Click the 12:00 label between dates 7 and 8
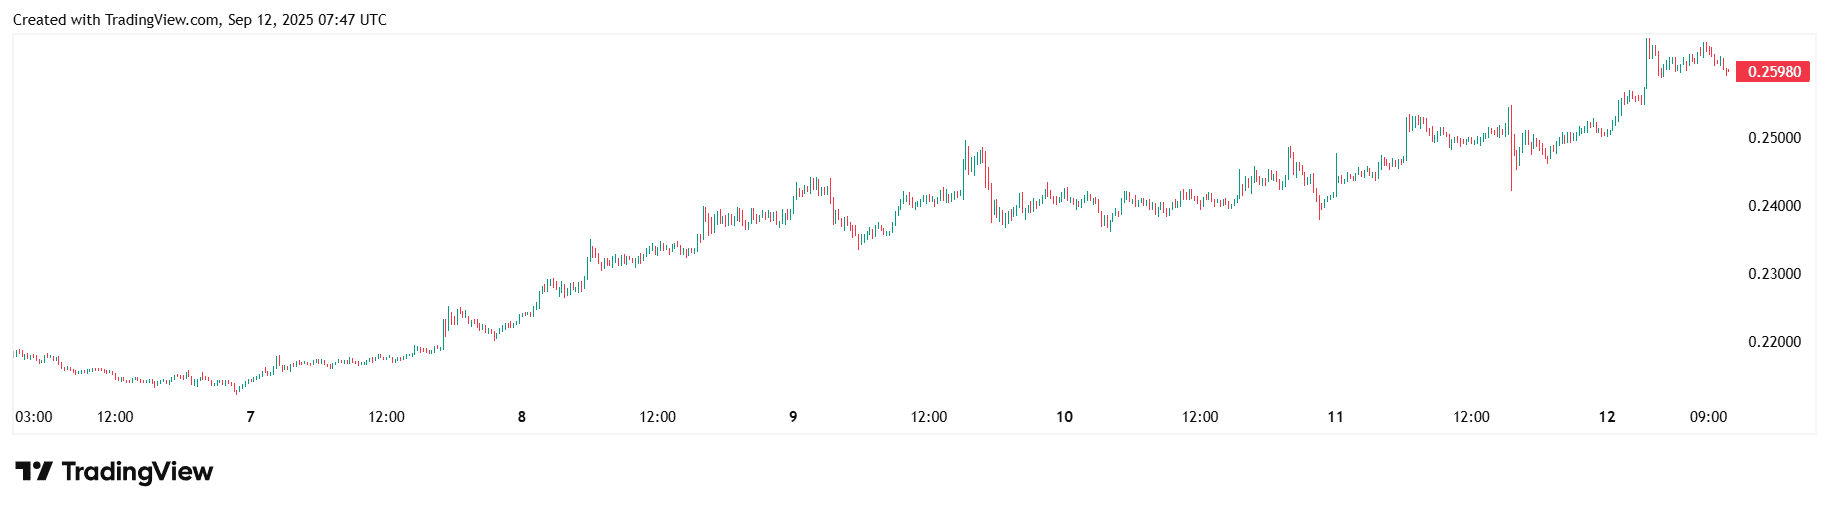Screen dimensions: 1829x509 (x=386, y=417)
